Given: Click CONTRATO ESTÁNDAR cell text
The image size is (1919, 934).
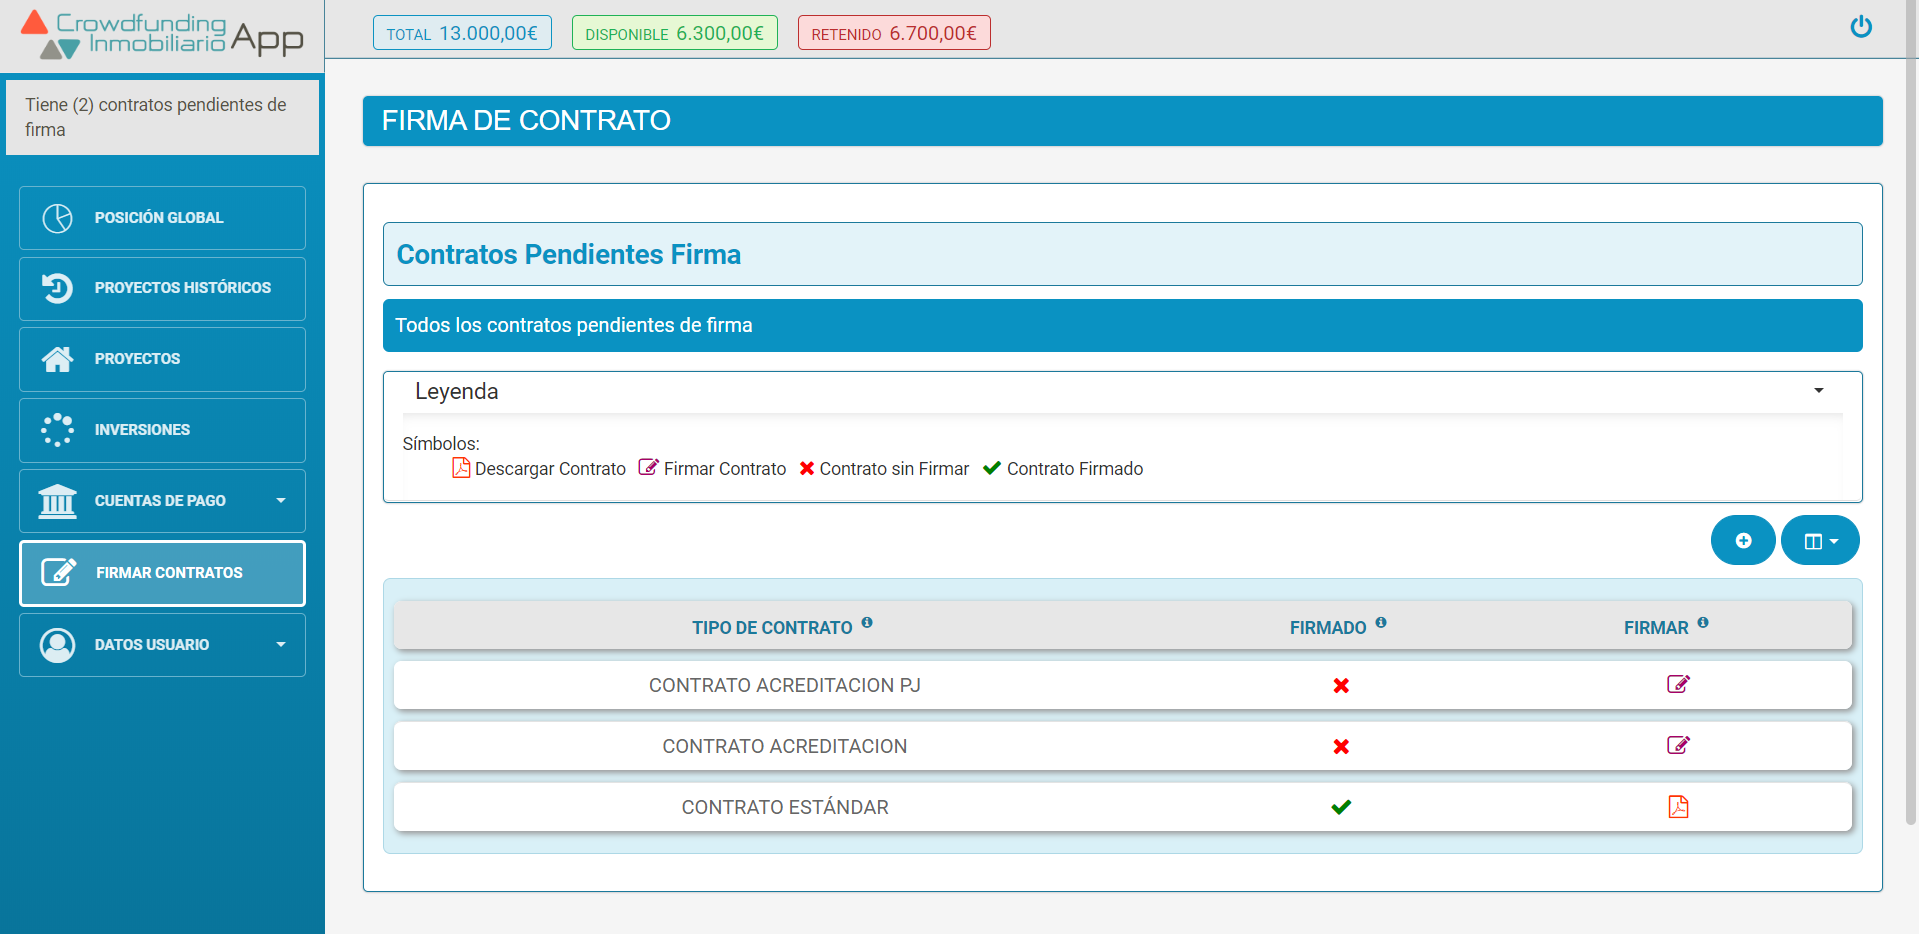Looking at the screenshot, I should tap(785, 807).
